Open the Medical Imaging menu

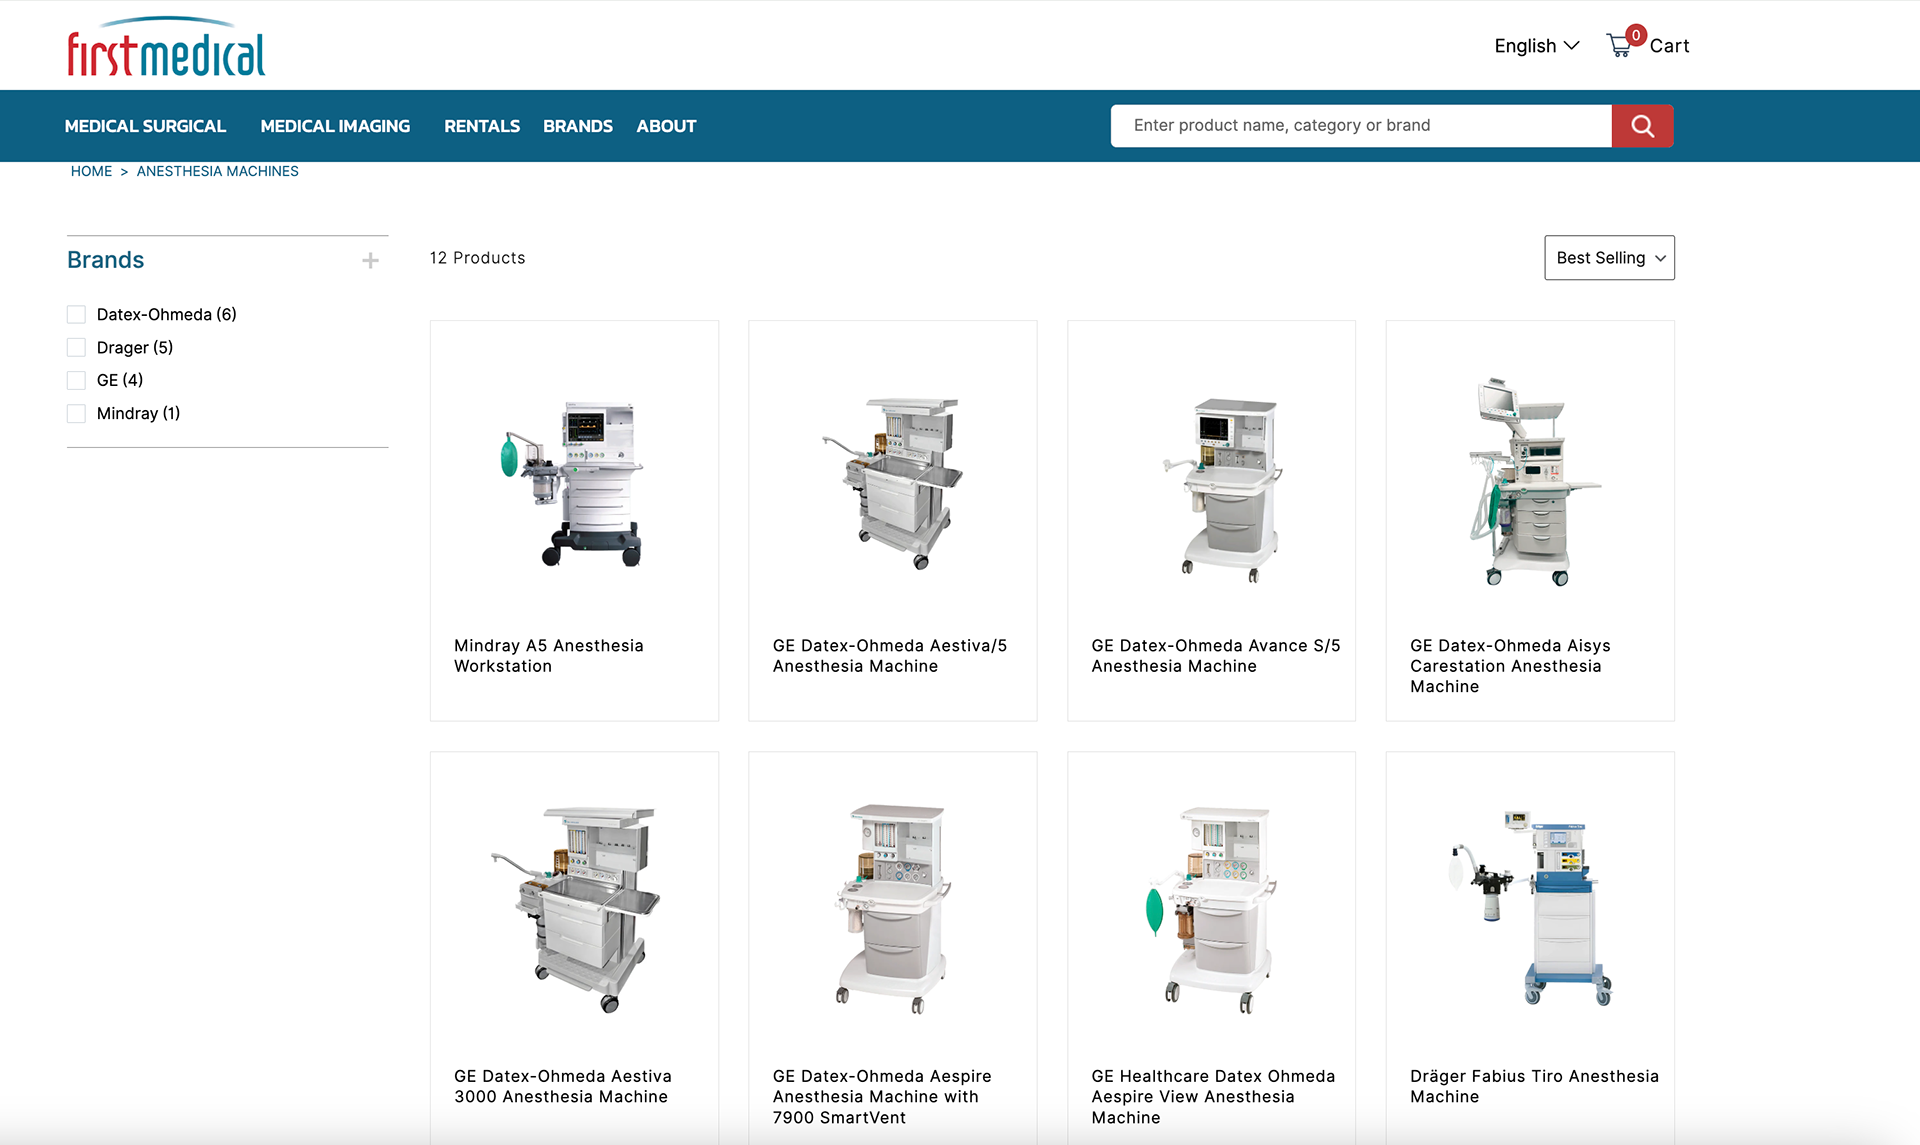coord(335,126)
